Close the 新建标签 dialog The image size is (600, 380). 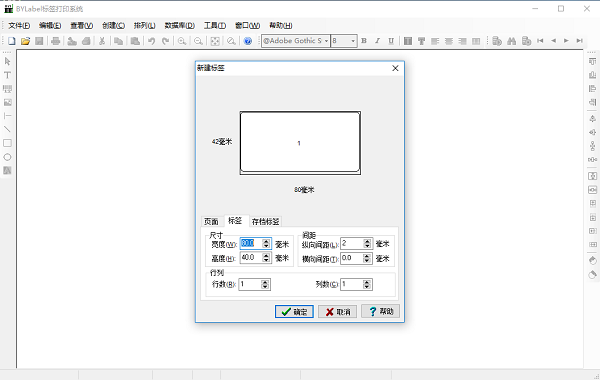tap(395, 68)
